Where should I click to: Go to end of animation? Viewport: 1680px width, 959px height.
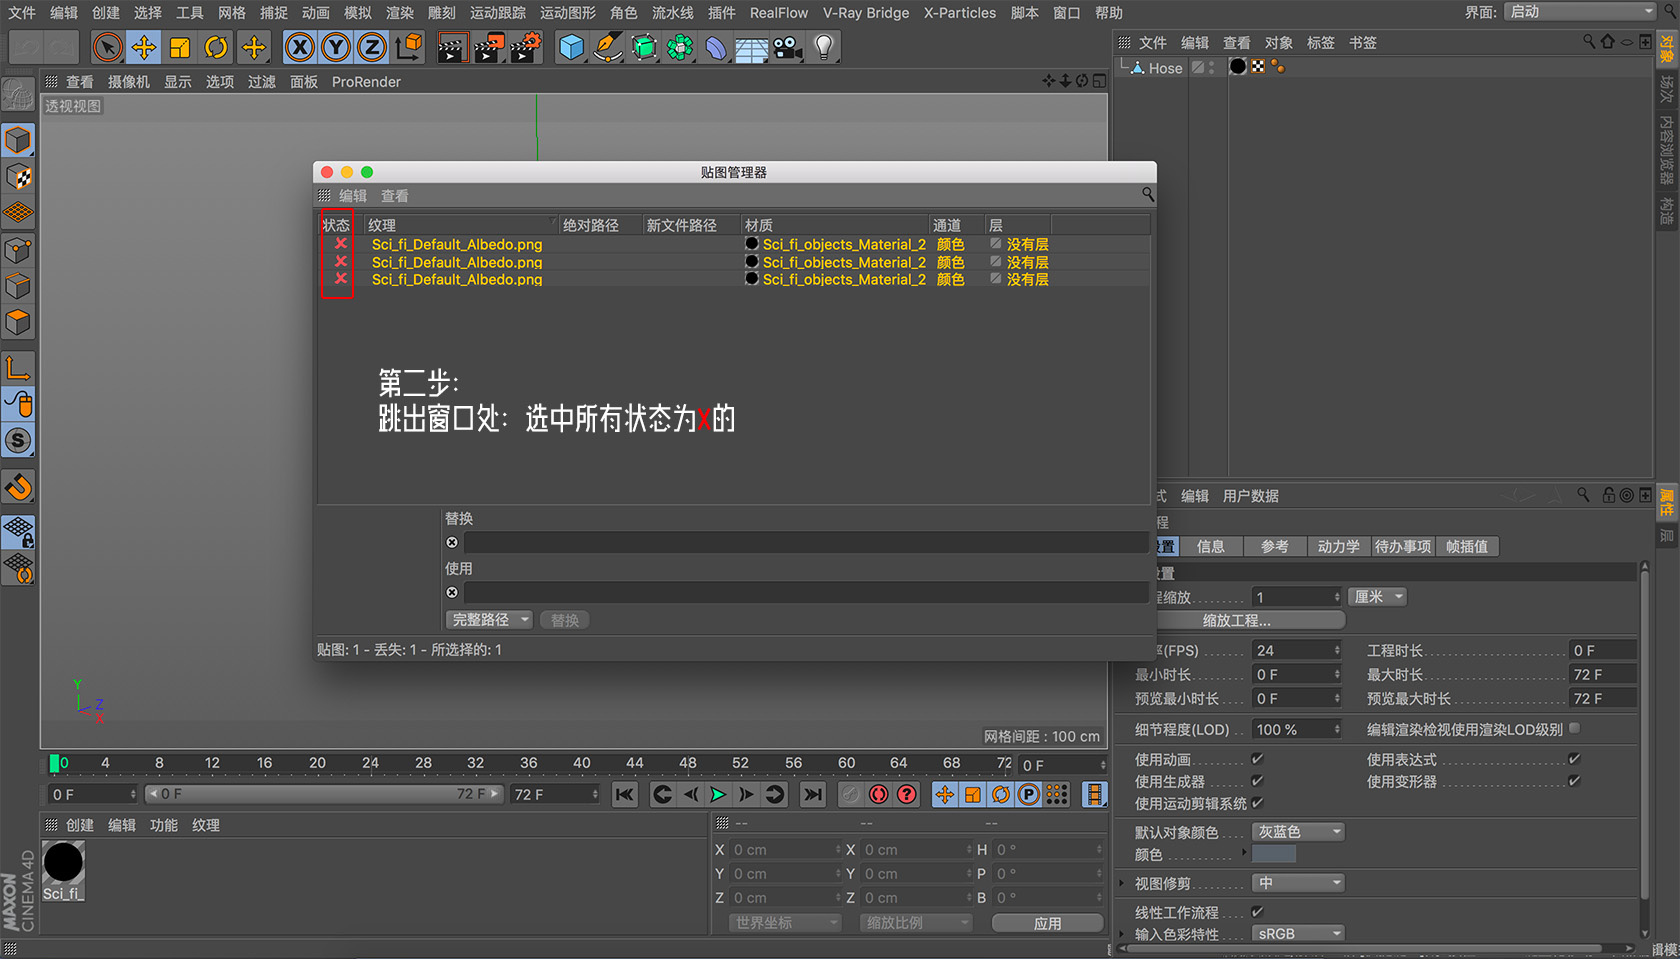click(x=813, y=794)
